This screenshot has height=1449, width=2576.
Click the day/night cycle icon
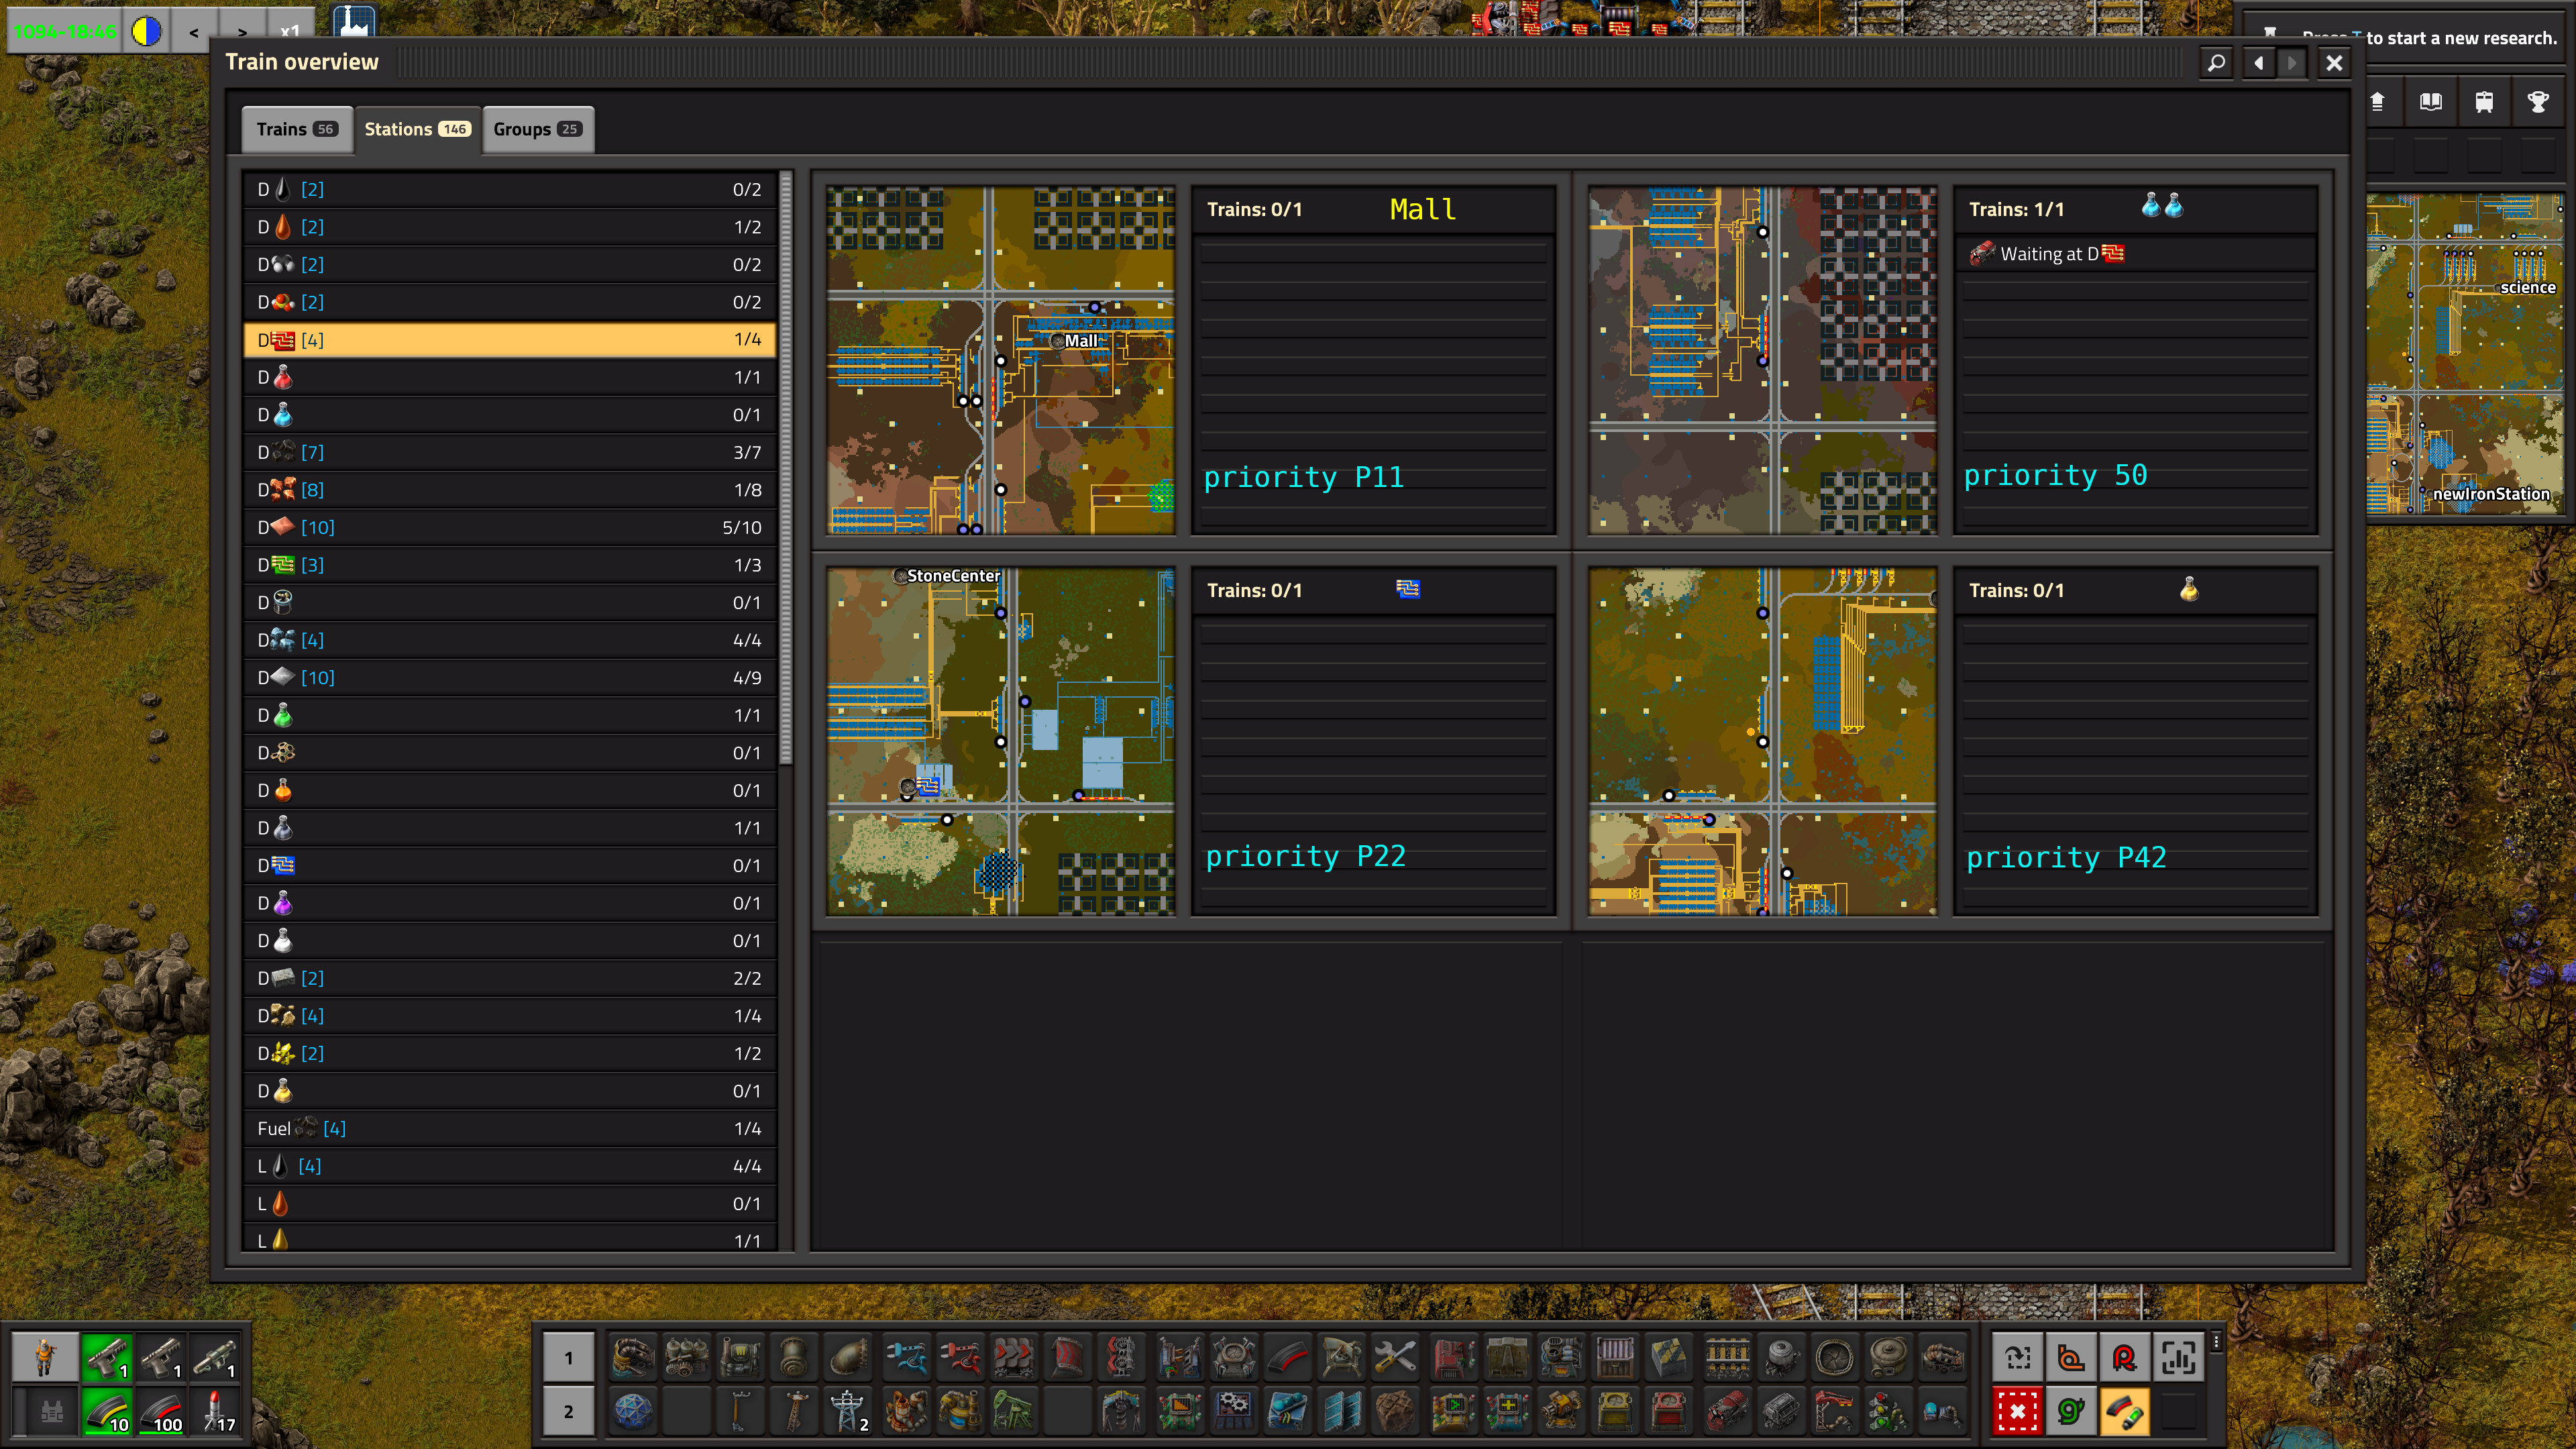coord(147,31)
